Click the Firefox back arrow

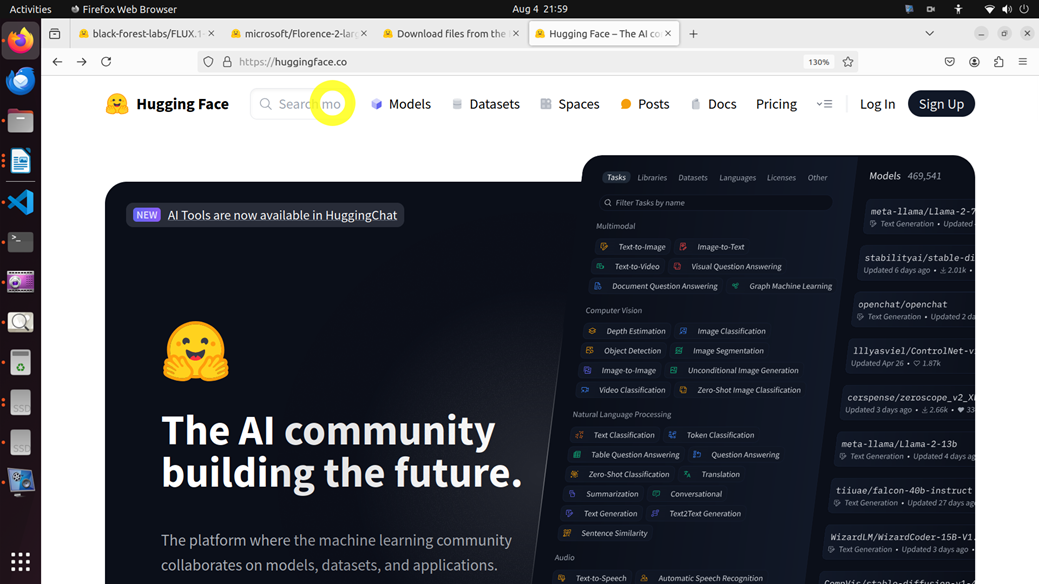pyautogui.click(x=58, y=62)
